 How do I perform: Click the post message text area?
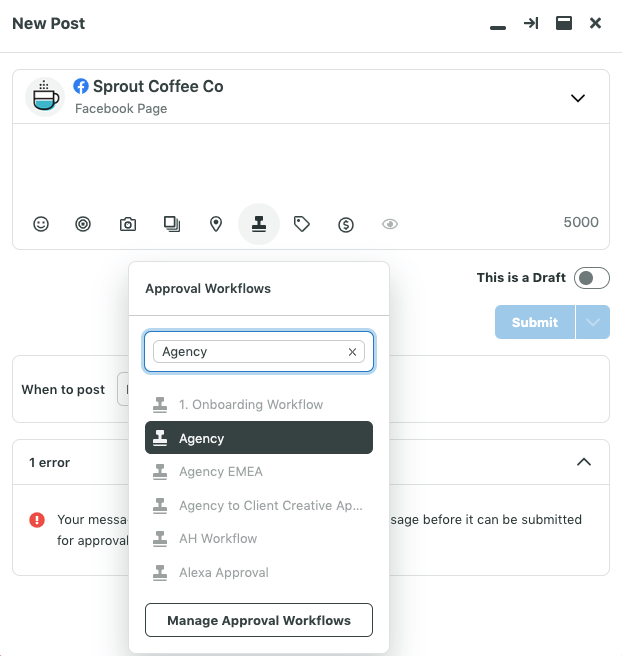(311, 162)
